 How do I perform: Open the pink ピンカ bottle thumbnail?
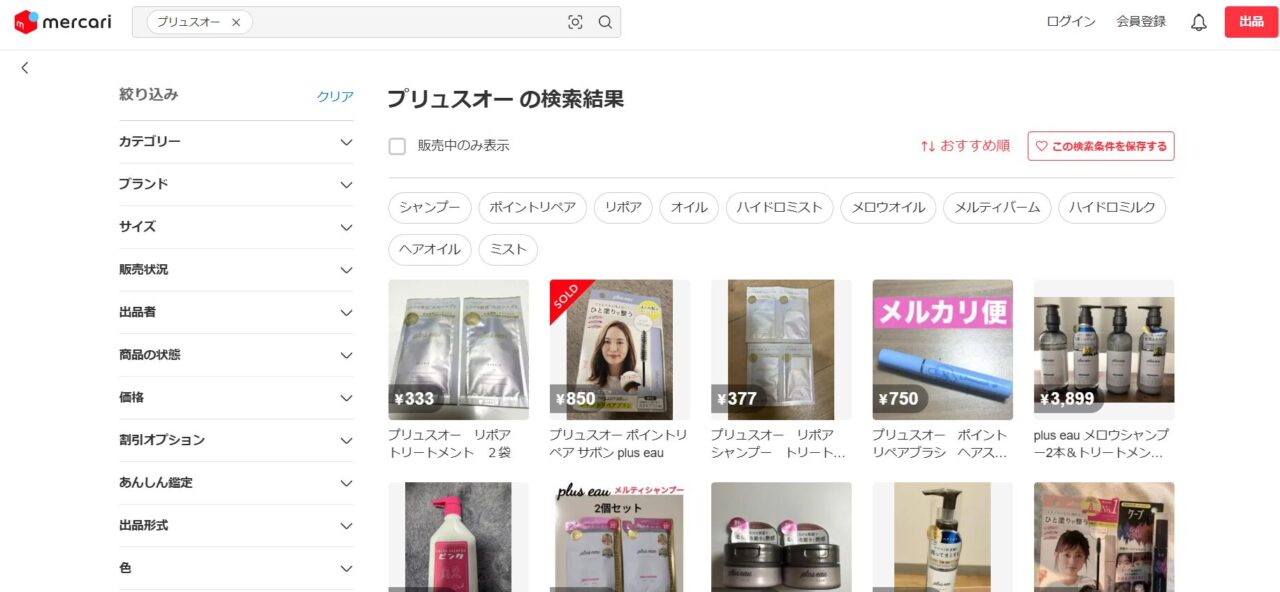click(x=458, y=537)
